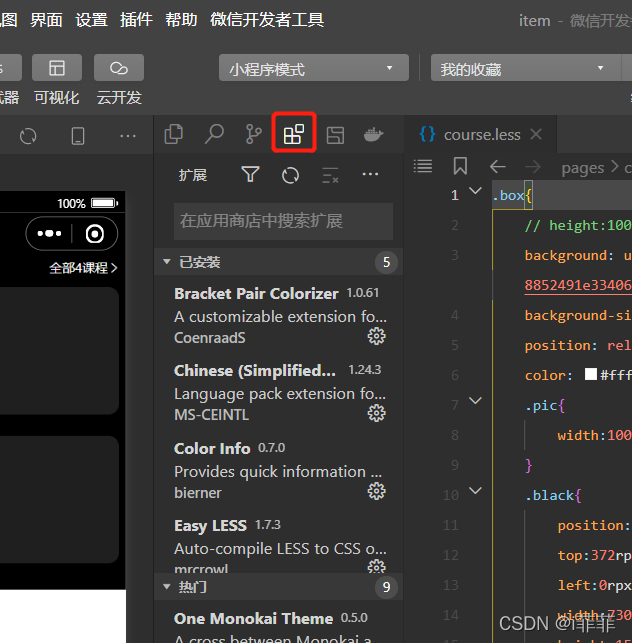Click line number 1 in editor
The width and height of the screenshot is (632, 643).
pos(454,195)
